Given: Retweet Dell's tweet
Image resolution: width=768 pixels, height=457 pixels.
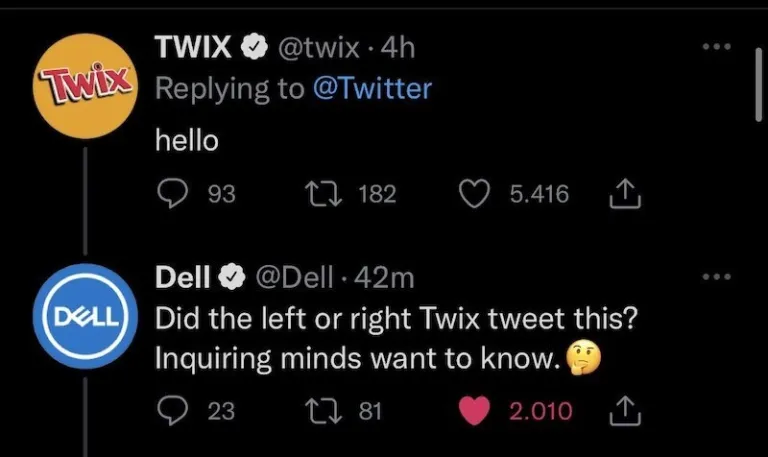Looking at the screenshot, I should (x=320, y=410).
